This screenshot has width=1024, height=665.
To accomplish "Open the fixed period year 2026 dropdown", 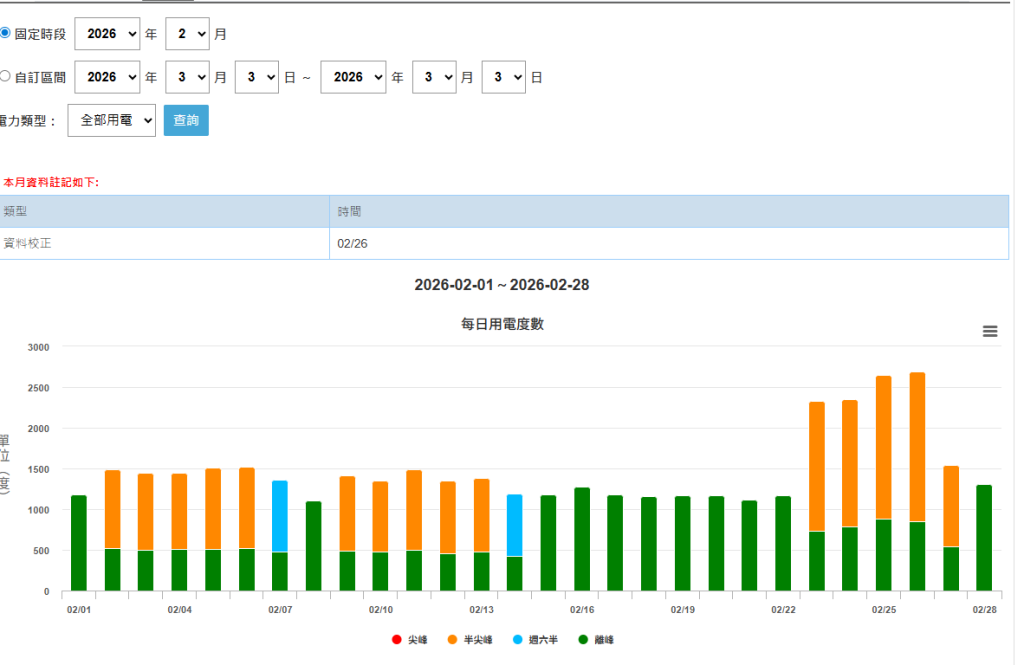I will pos(107,34).
